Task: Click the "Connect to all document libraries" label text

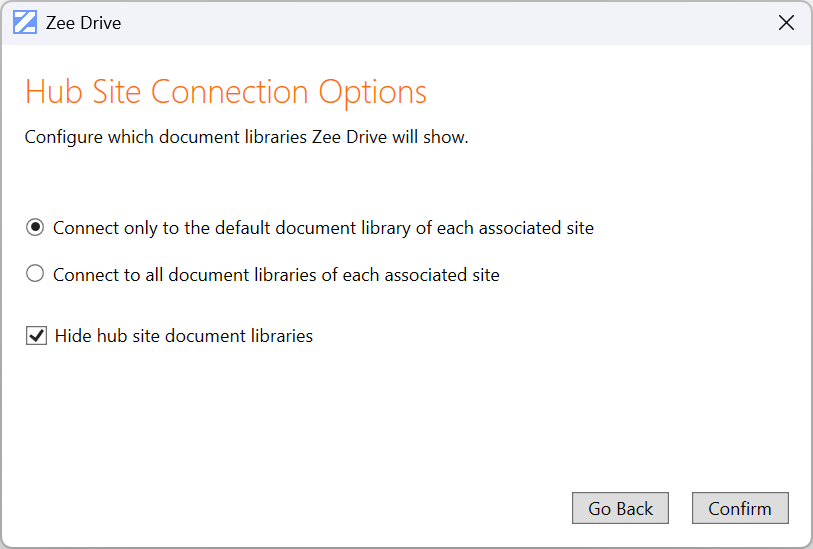Action: (276, 274)
